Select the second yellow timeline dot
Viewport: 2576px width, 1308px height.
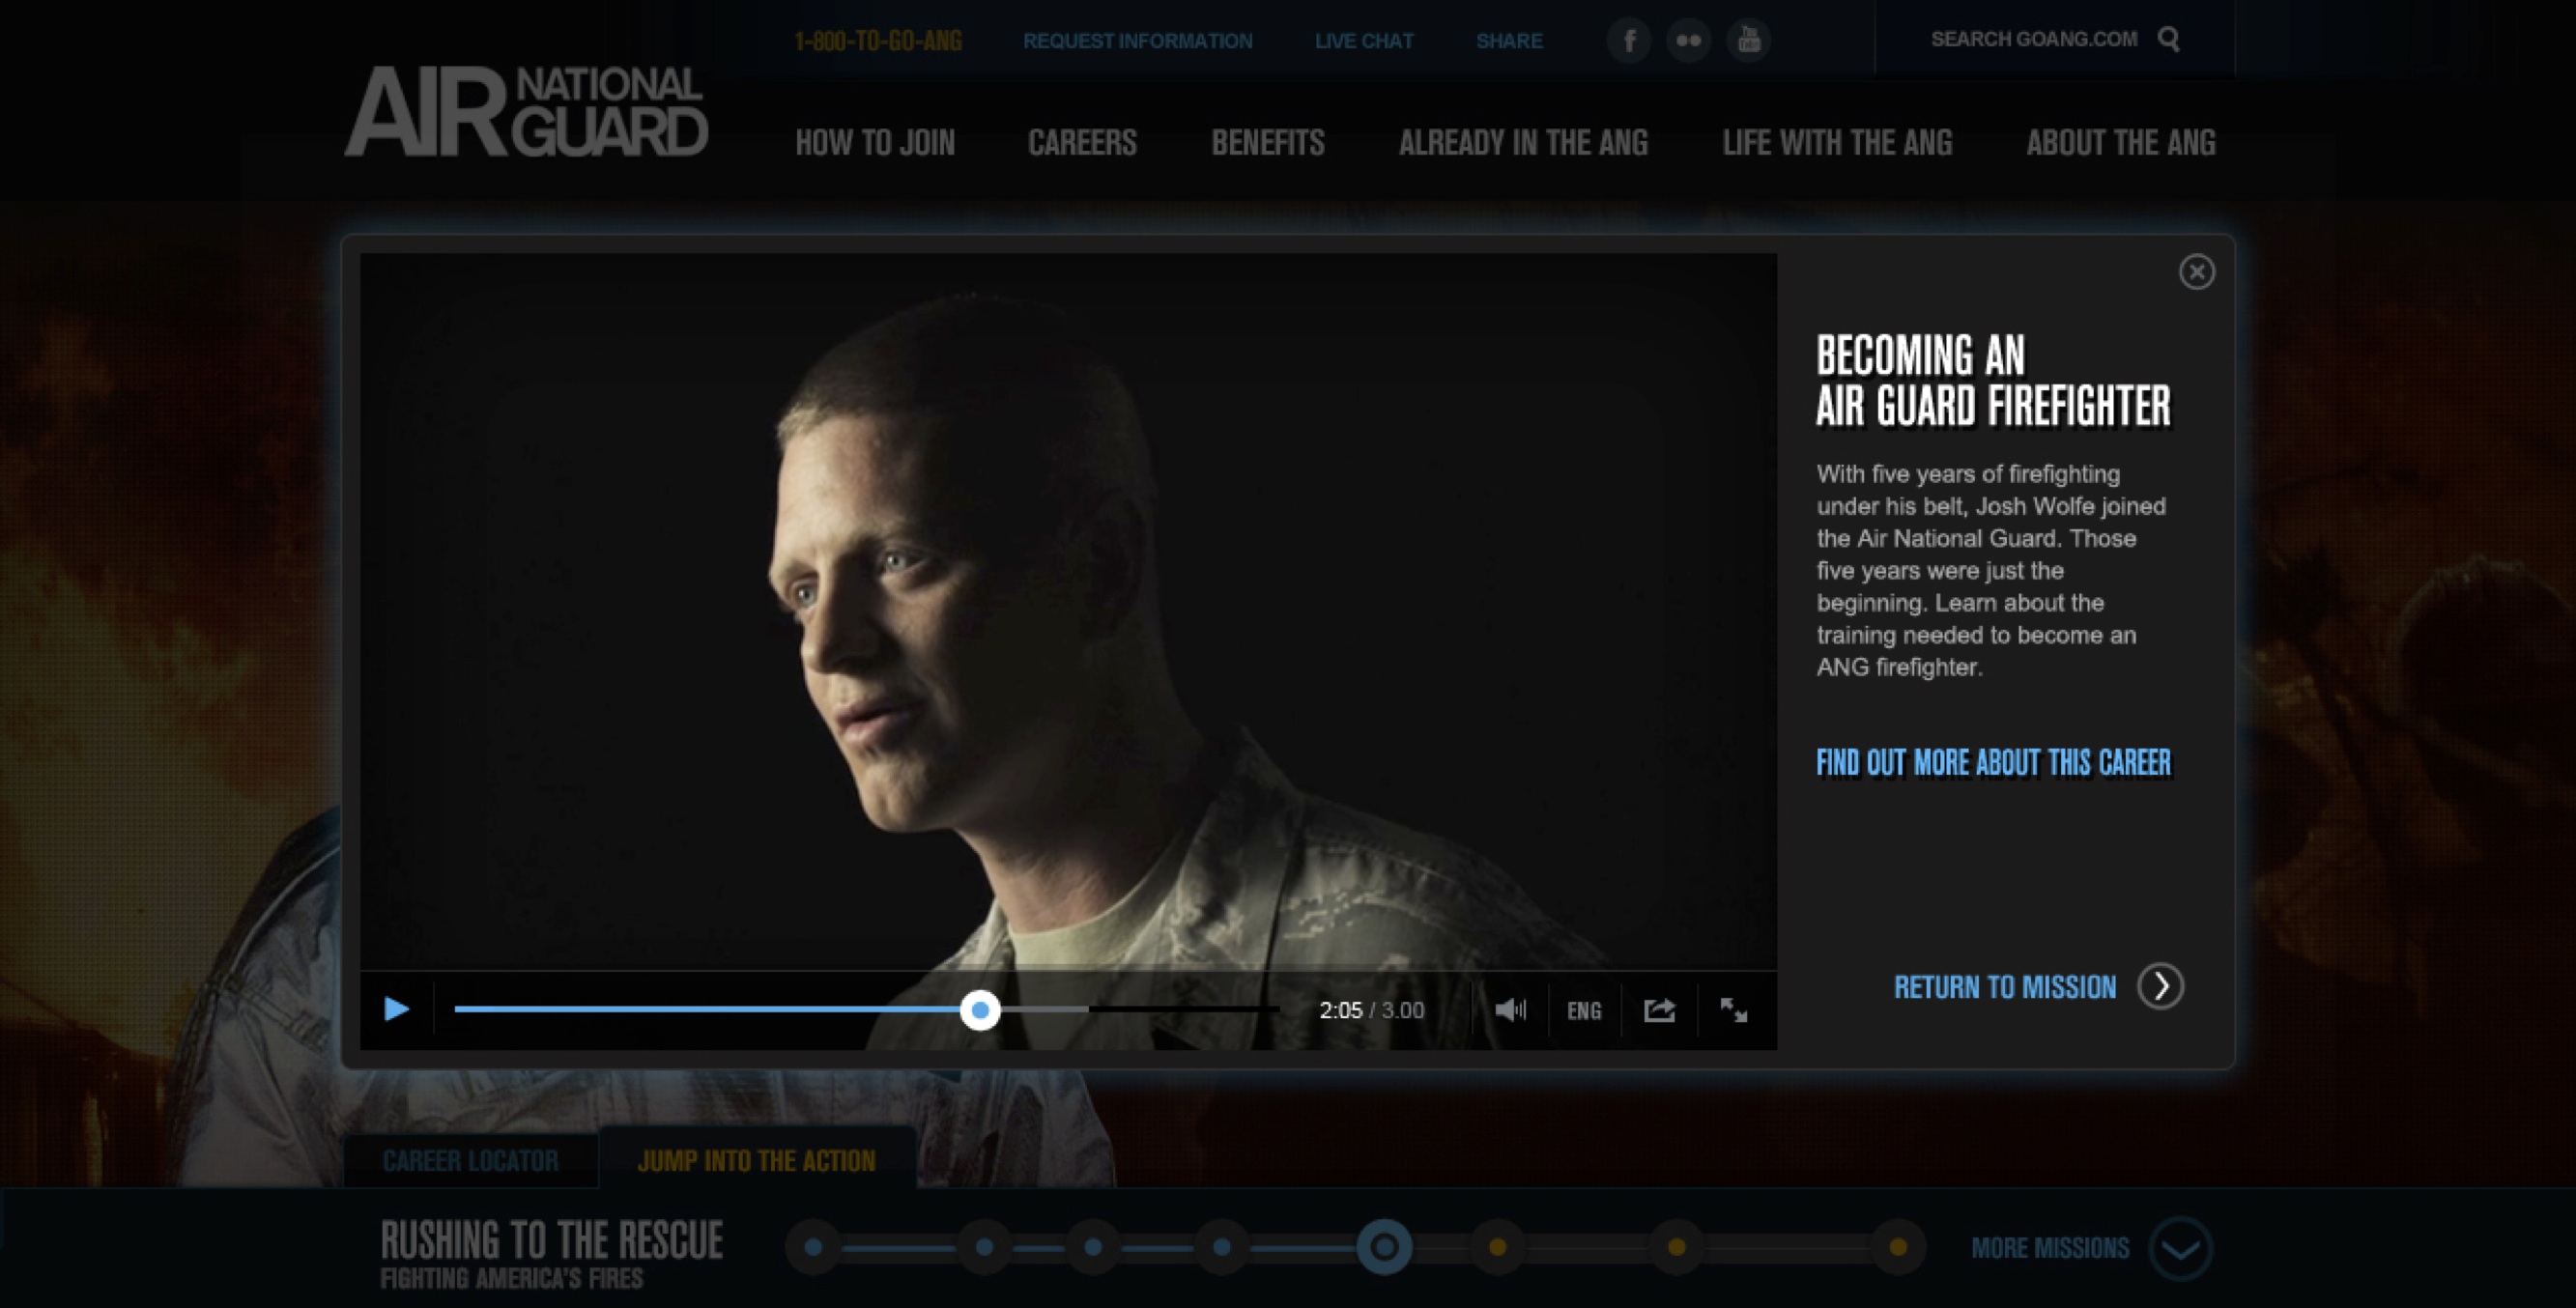click(1677, 1247)
